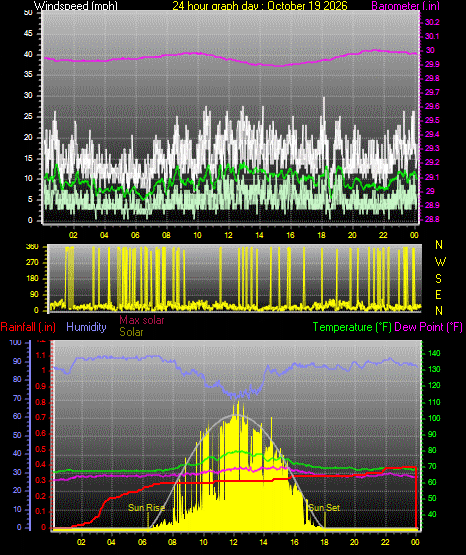Click the rainfall axis value "0.8"
466x555 pixels.
41,402
